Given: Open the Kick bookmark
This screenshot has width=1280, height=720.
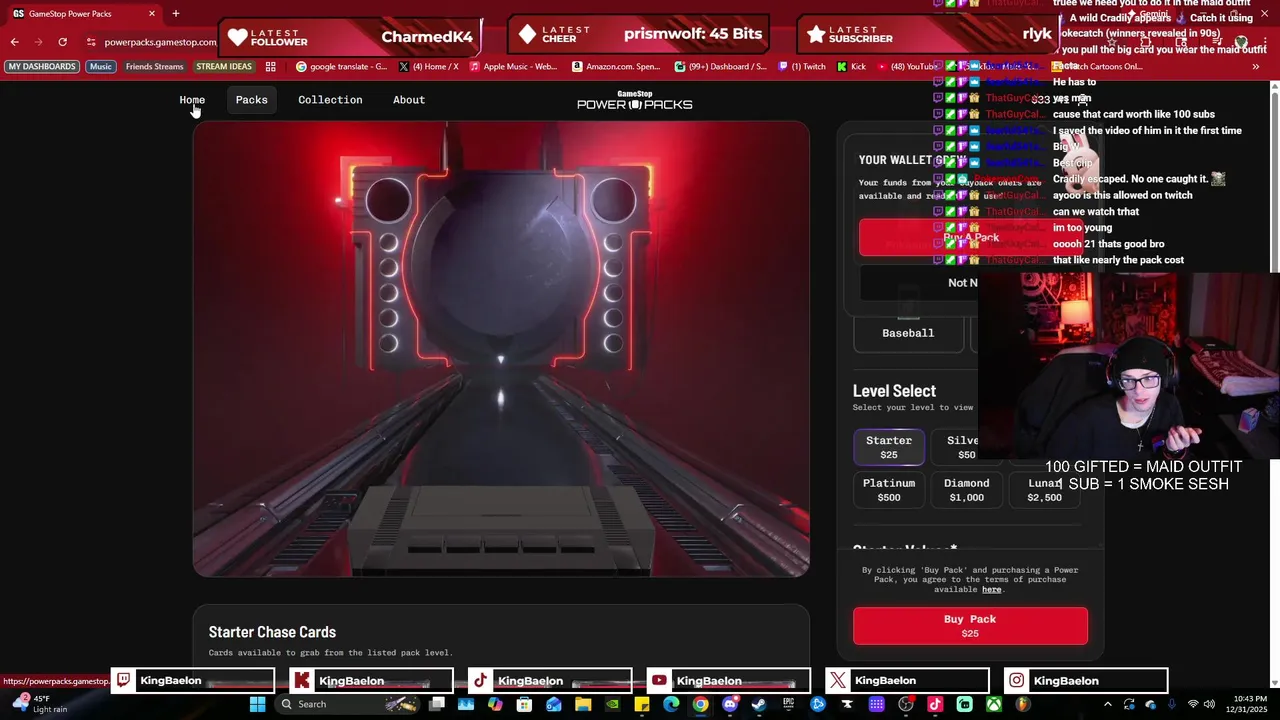Looking at the screenshot, I should point(851,67).
